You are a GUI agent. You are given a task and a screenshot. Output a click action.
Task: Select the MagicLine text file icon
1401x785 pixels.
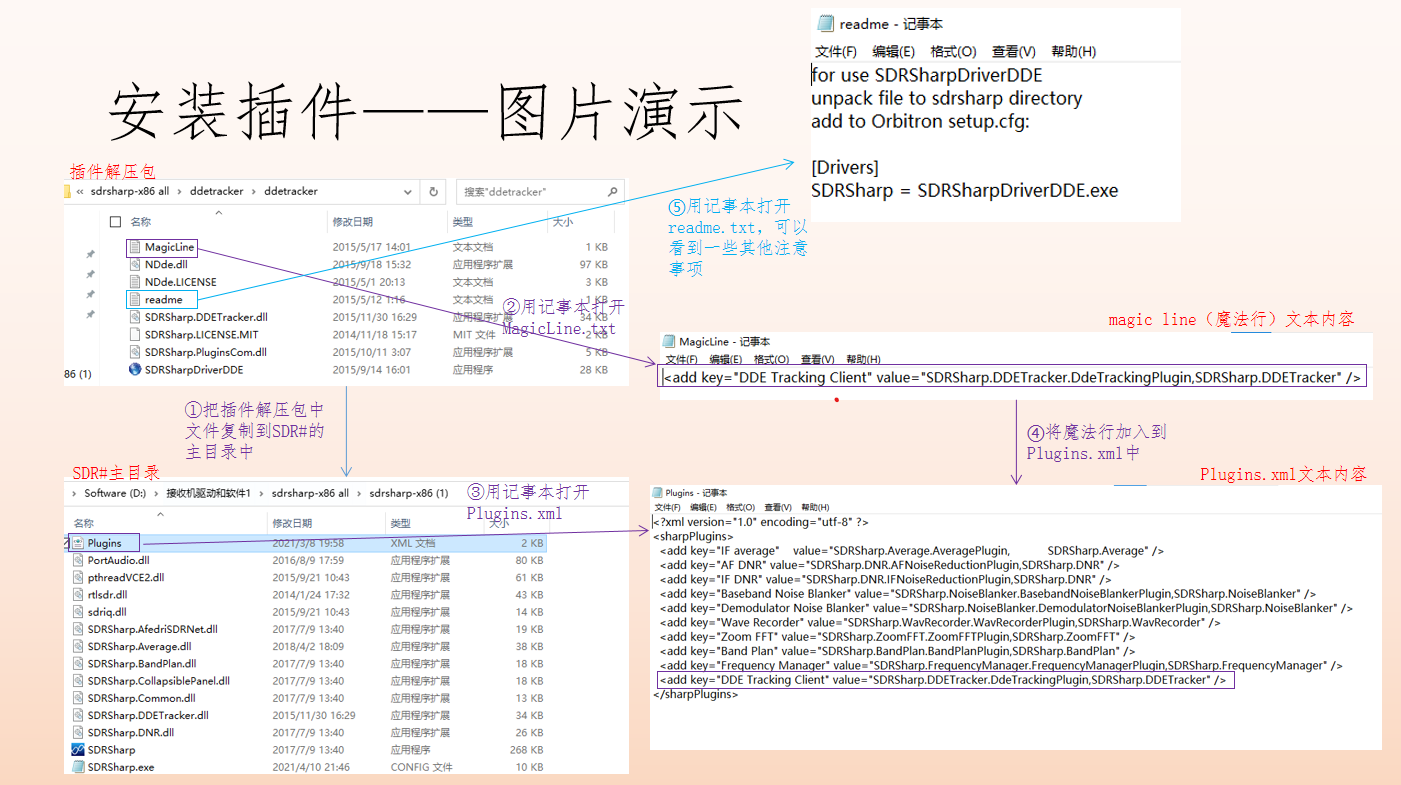(x=135, y=247)
